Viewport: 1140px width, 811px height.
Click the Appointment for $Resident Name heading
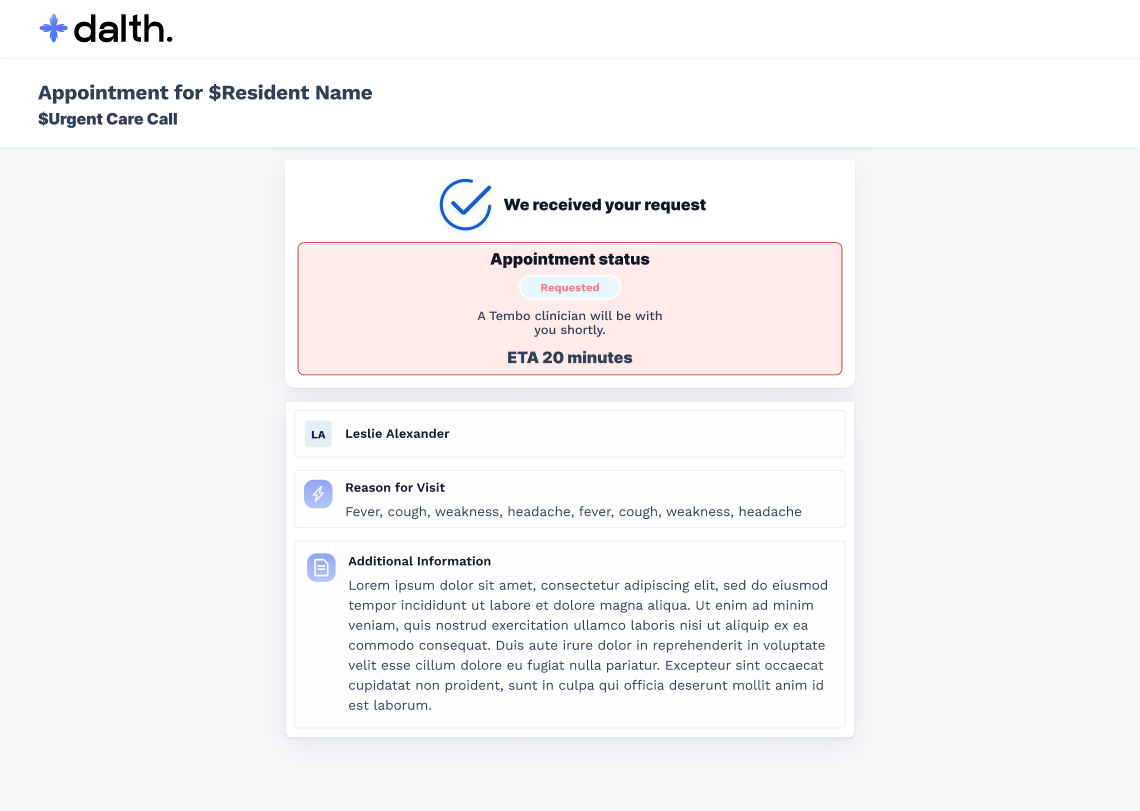pyautogui.click(x=205, y=93)
